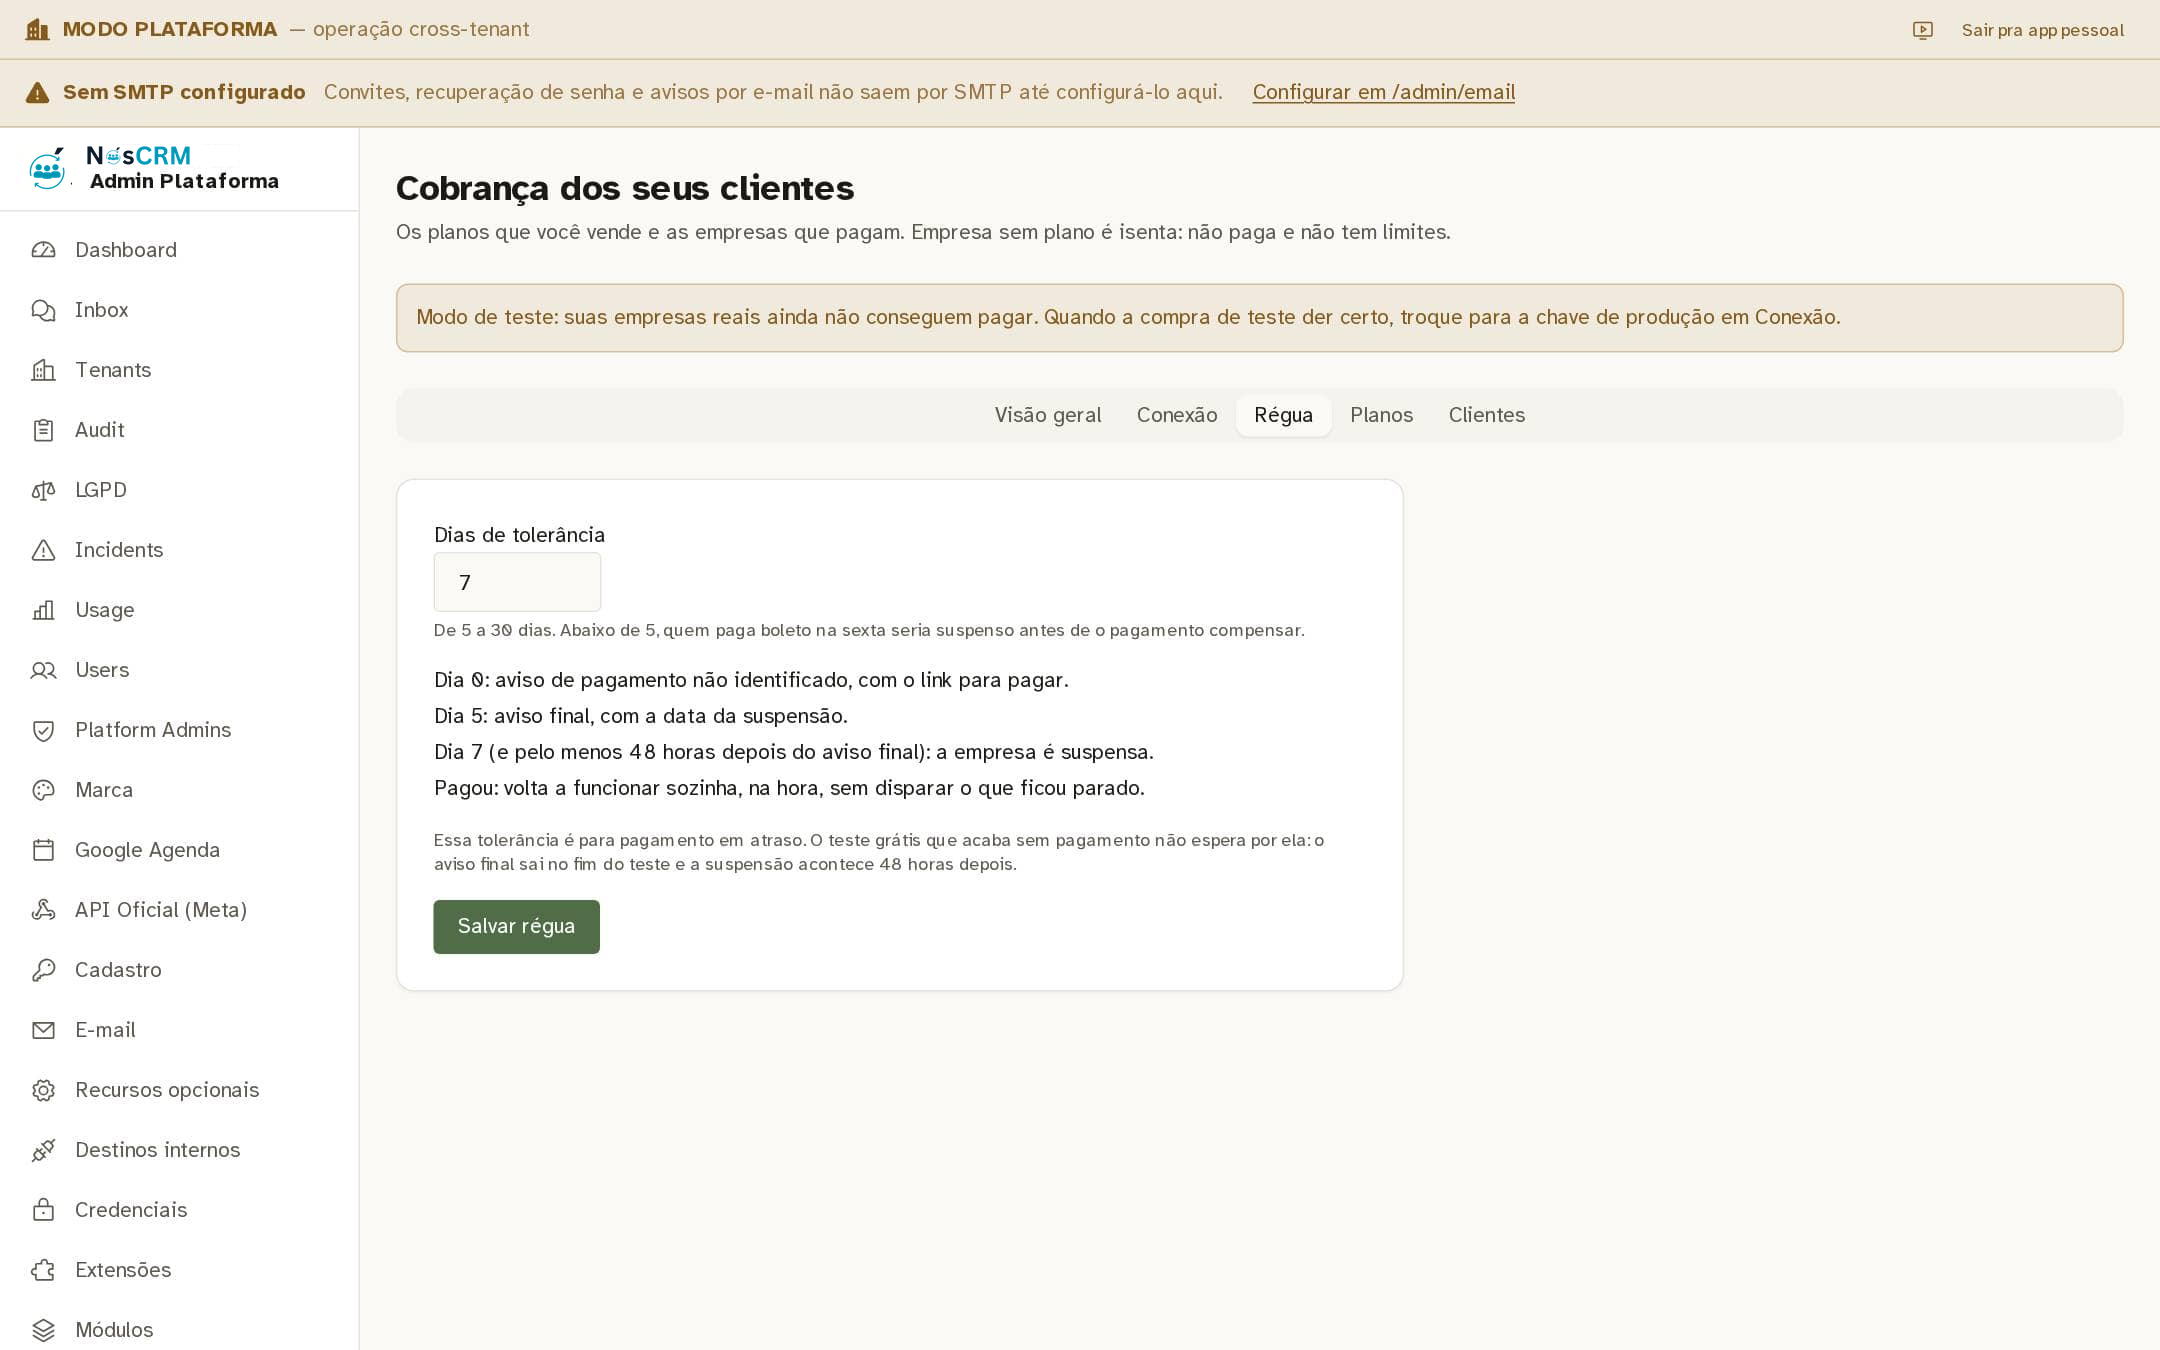Click the exit screen icon in the top bar
Image resolution: width=2160 pixels, height=1350 pixels.
coord(1922,30)
